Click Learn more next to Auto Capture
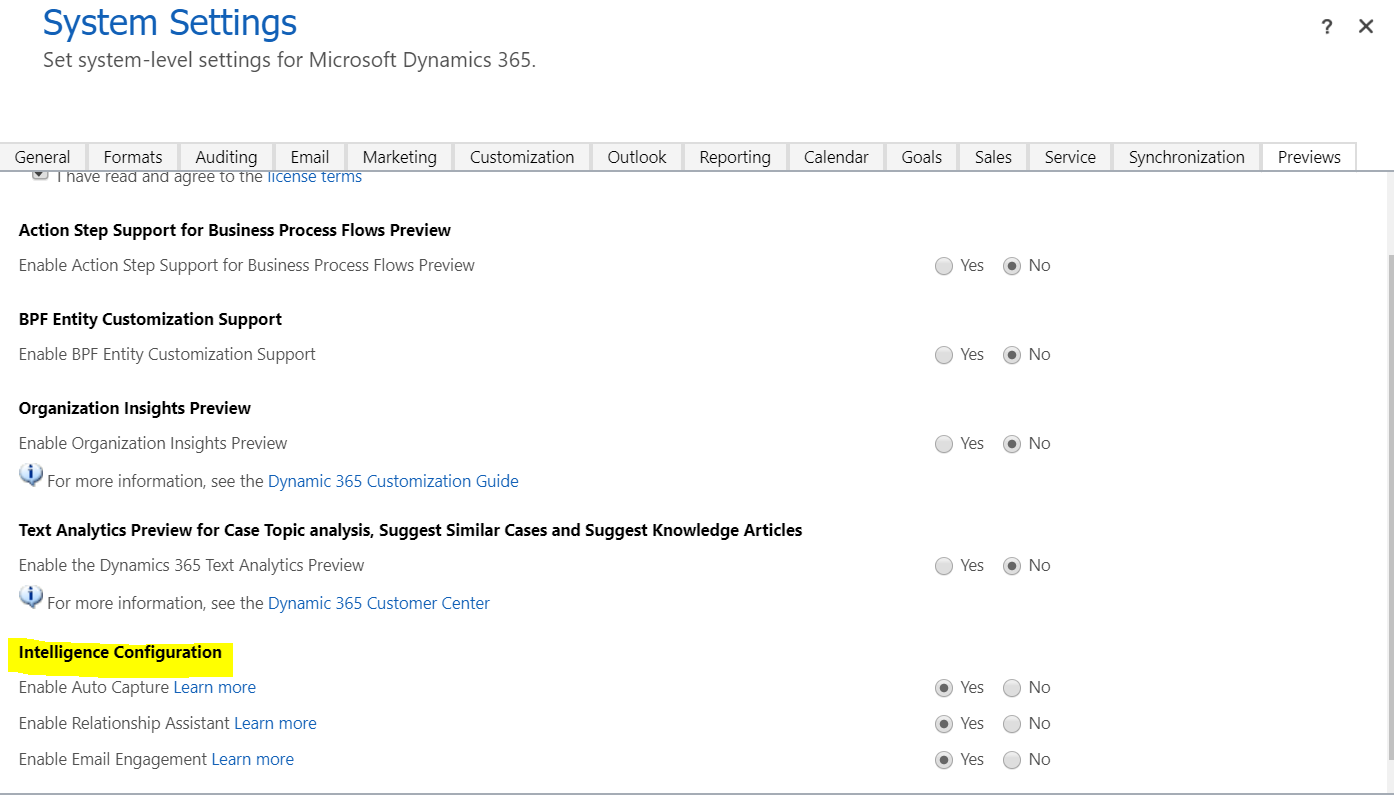 [215, 687]
